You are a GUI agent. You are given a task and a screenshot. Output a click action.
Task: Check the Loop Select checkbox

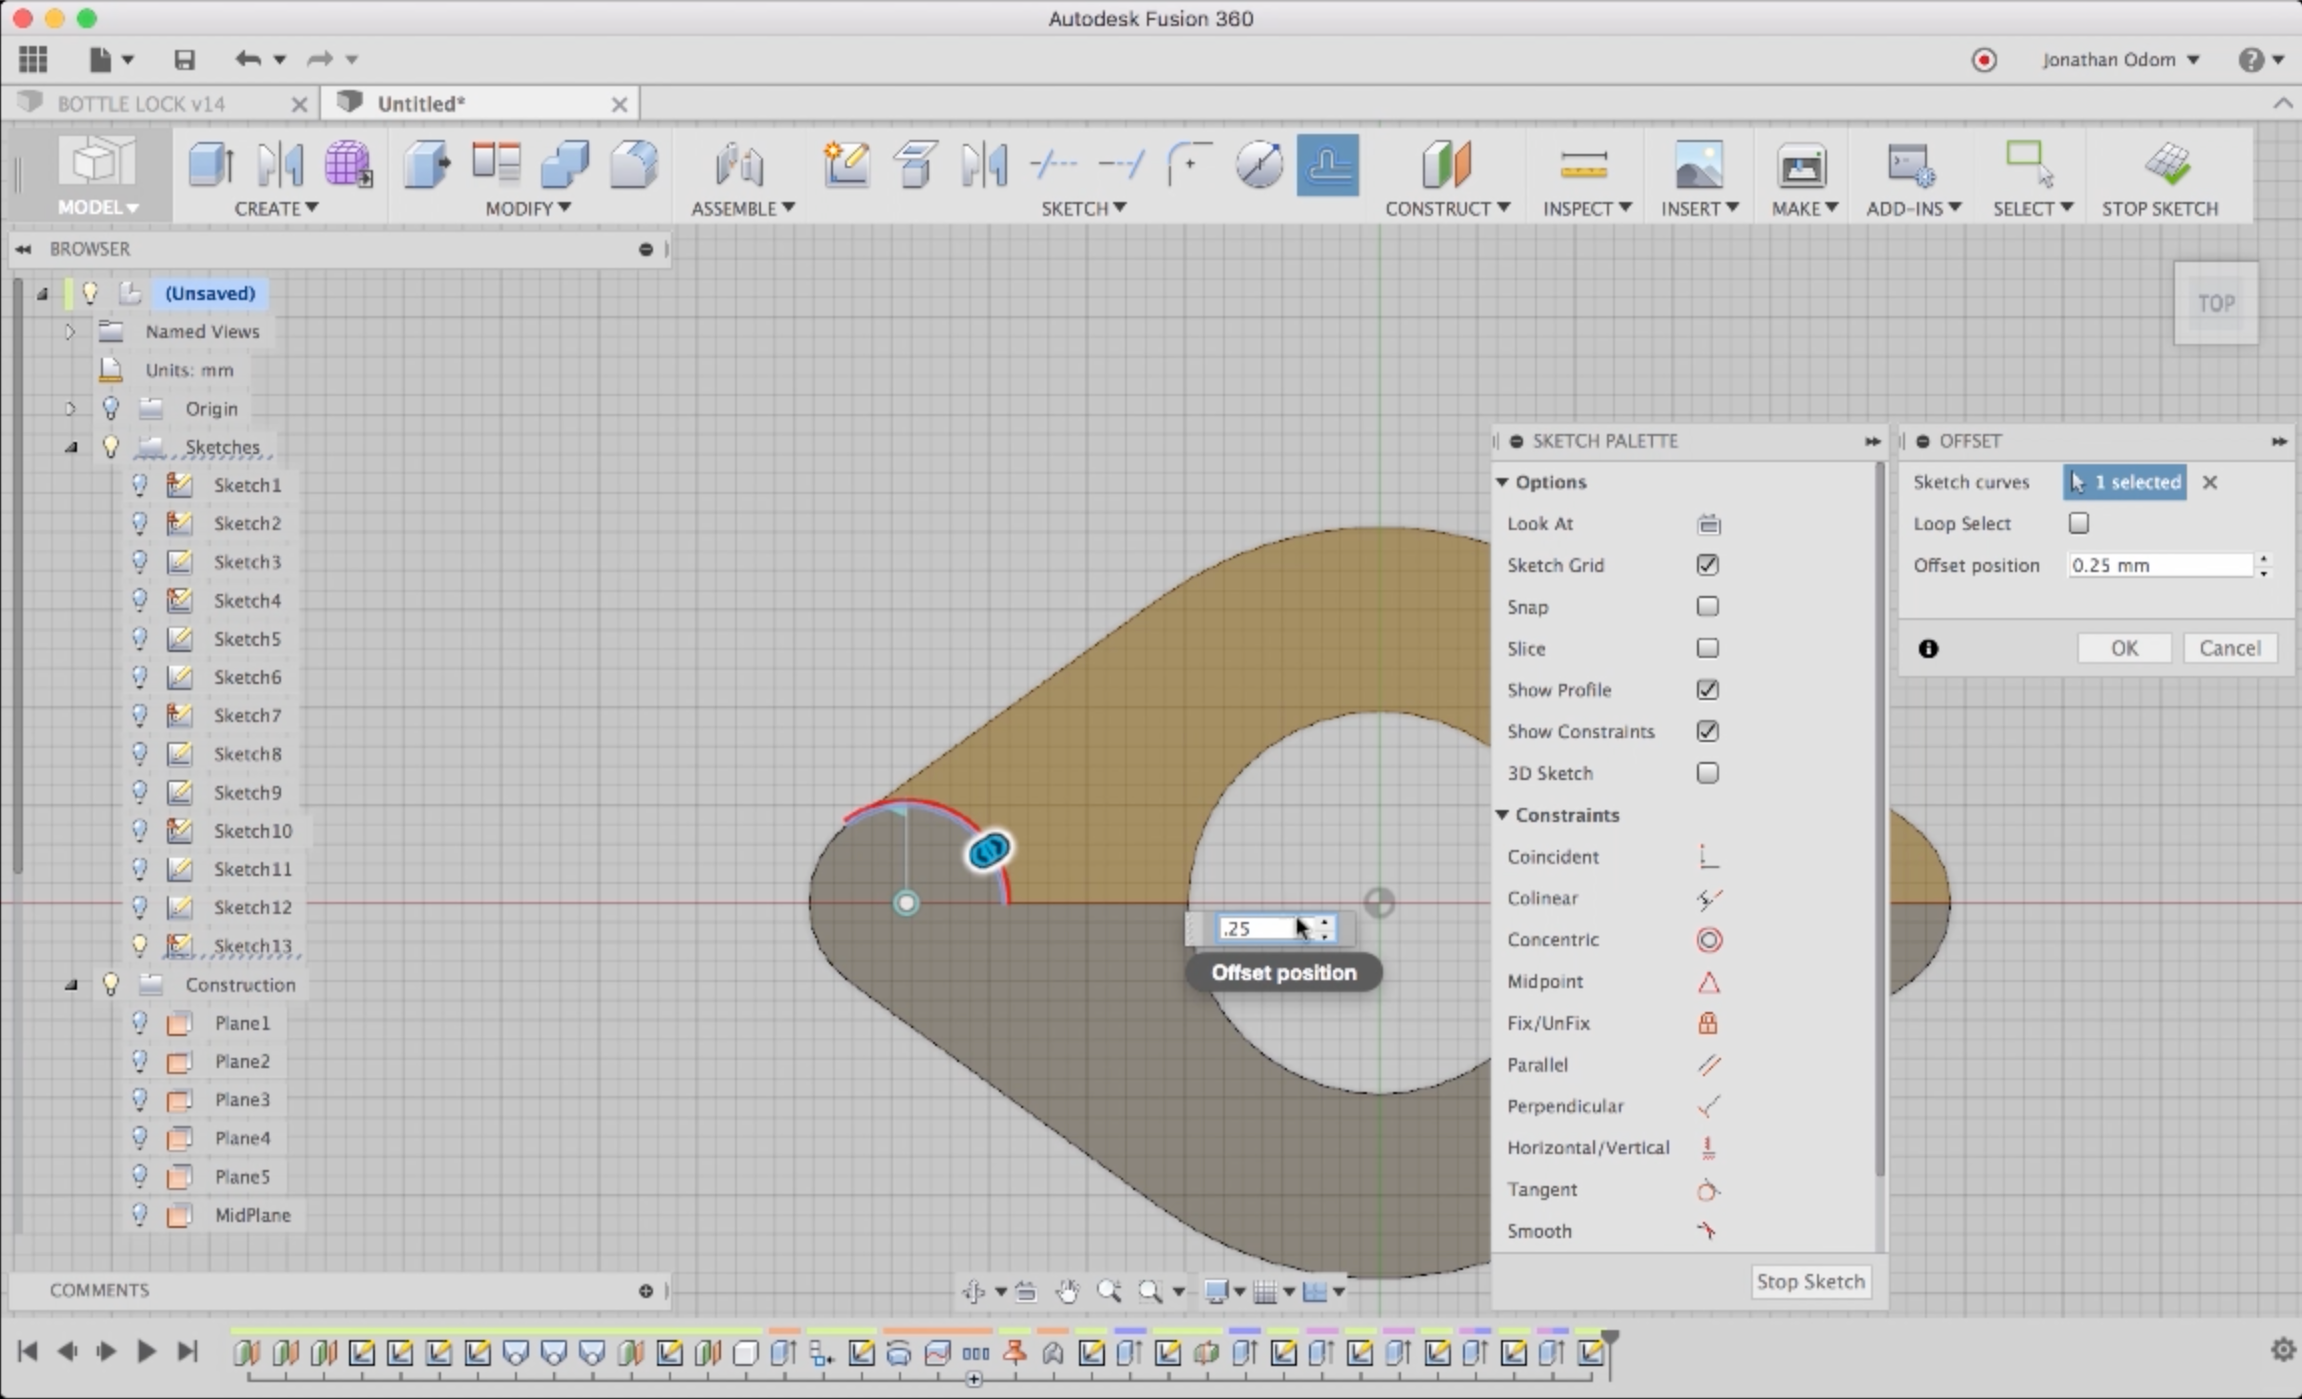click(x=2078, y=523)
